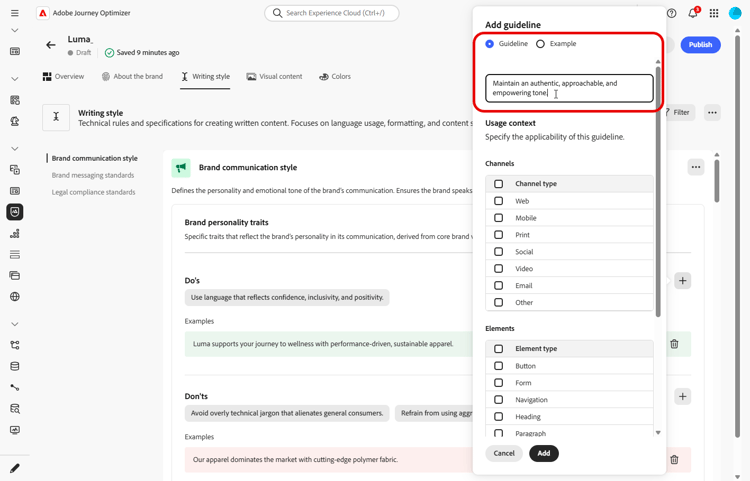Select Brand communication style in side list
The height and width of the screenshot is (481, 750).
pos(95,158)
